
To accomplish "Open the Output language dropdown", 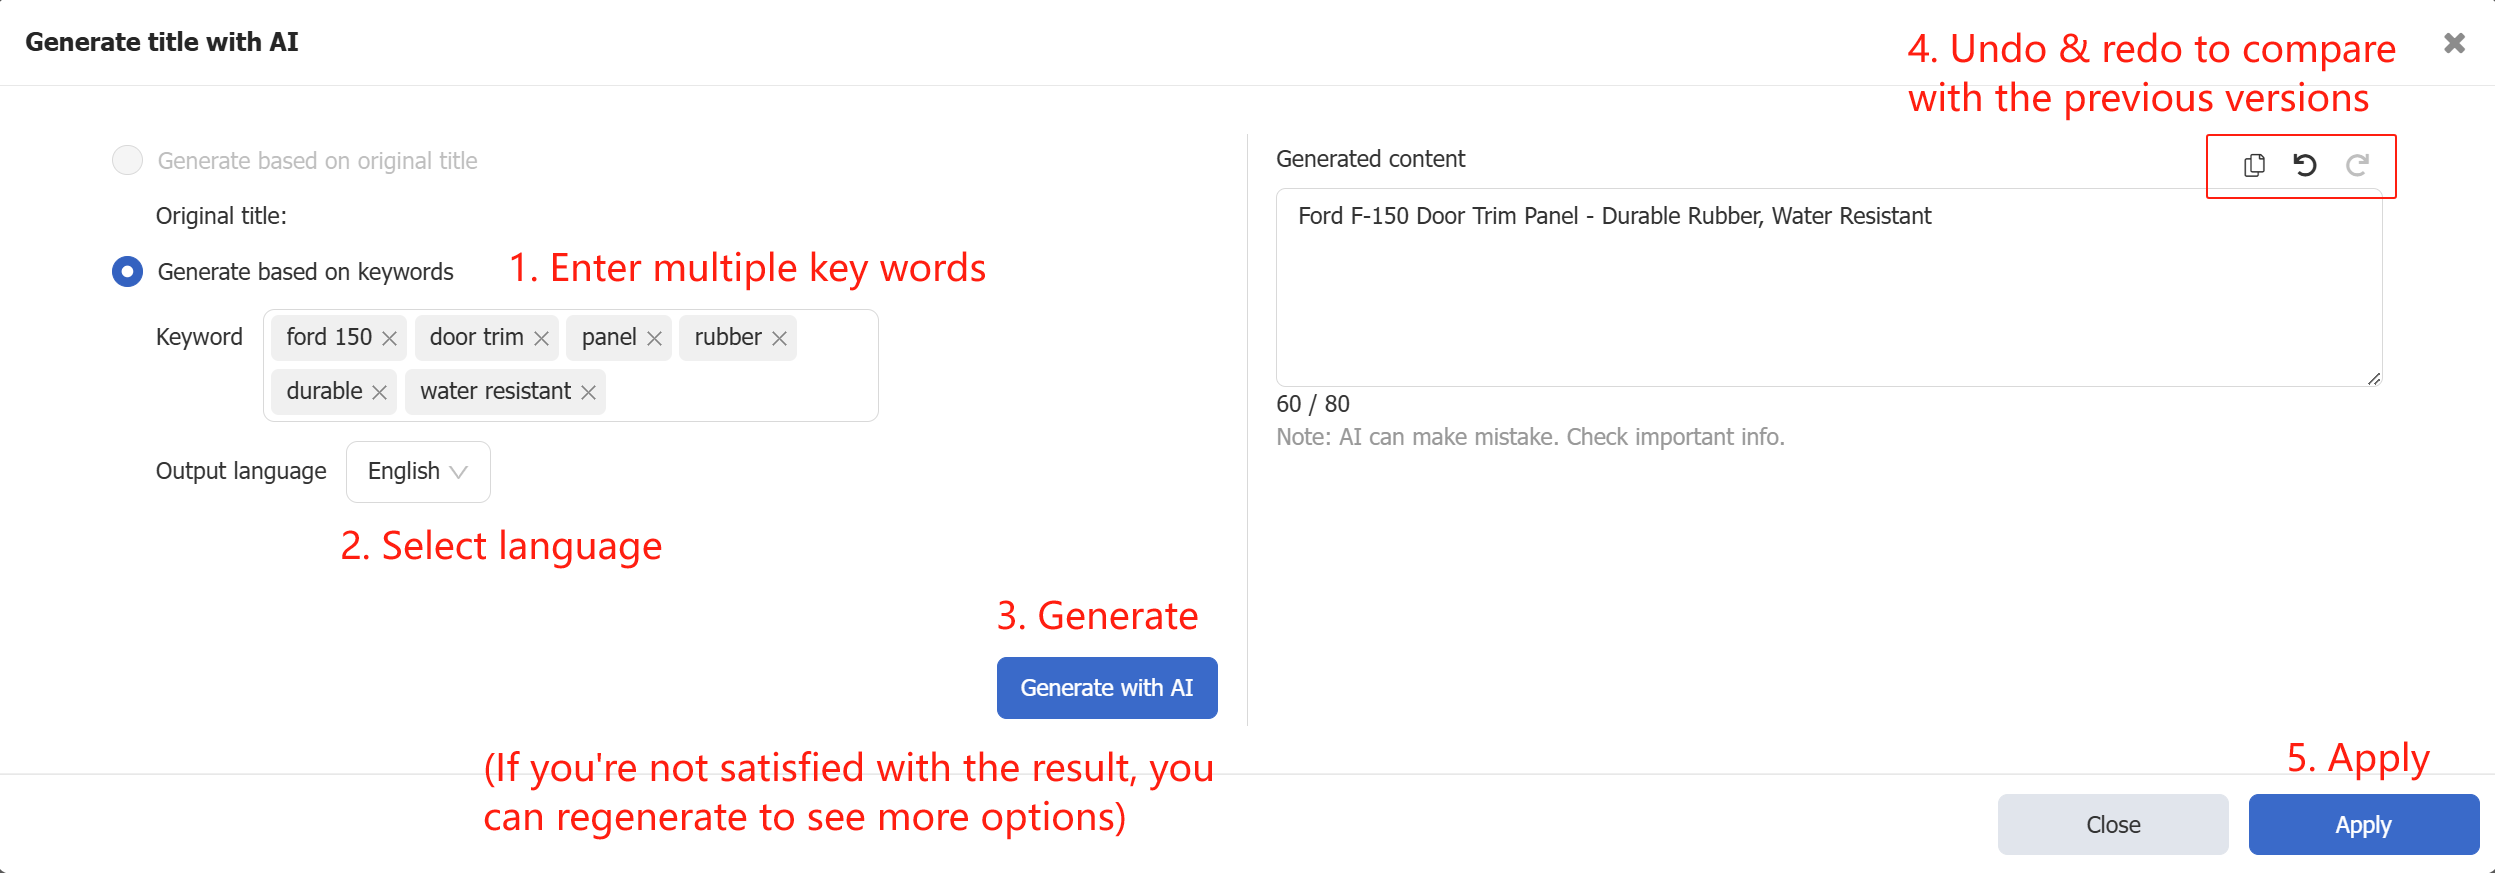I will pos(418,471).
